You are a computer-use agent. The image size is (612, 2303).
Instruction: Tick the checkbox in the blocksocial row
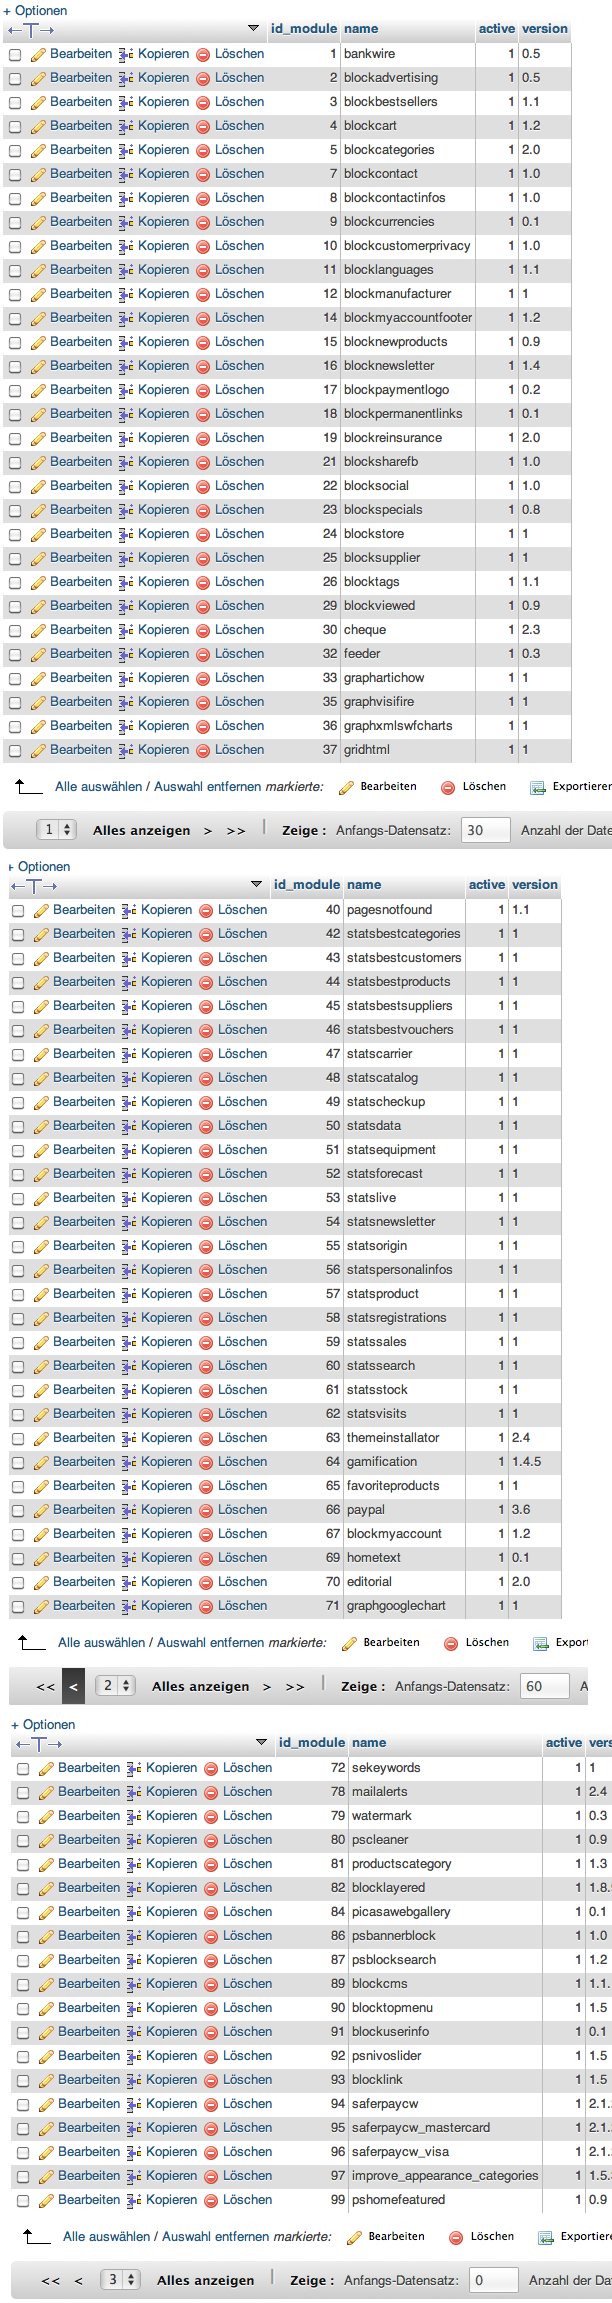pyautogui.click(x=15, y=487)
